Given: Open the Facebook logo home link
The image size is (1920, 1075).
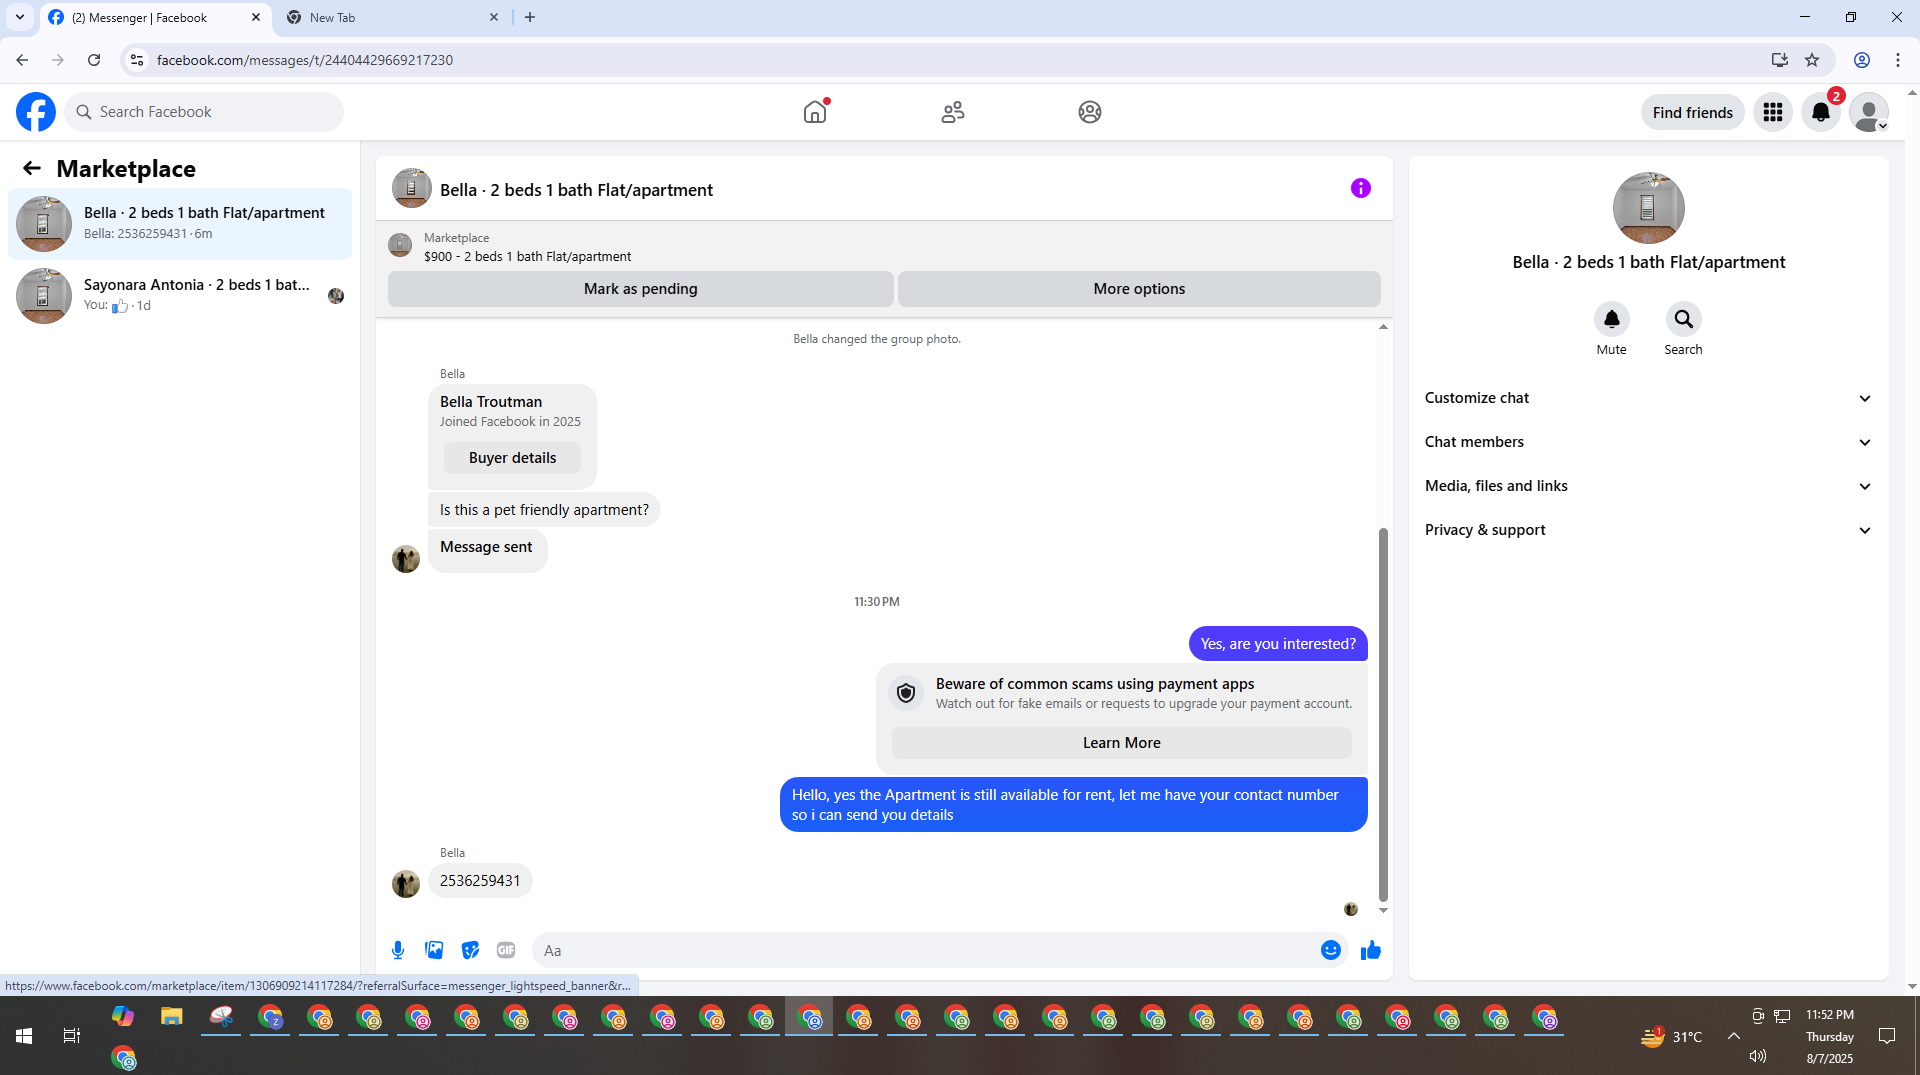Looking at the screenshot, I should click(36, 112).
